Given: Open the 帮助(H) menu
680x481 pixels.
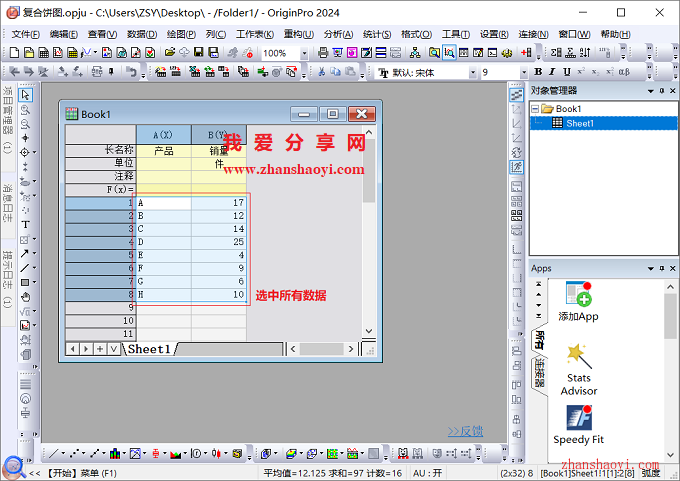Looking at the screenshot, I should point(615,34).
